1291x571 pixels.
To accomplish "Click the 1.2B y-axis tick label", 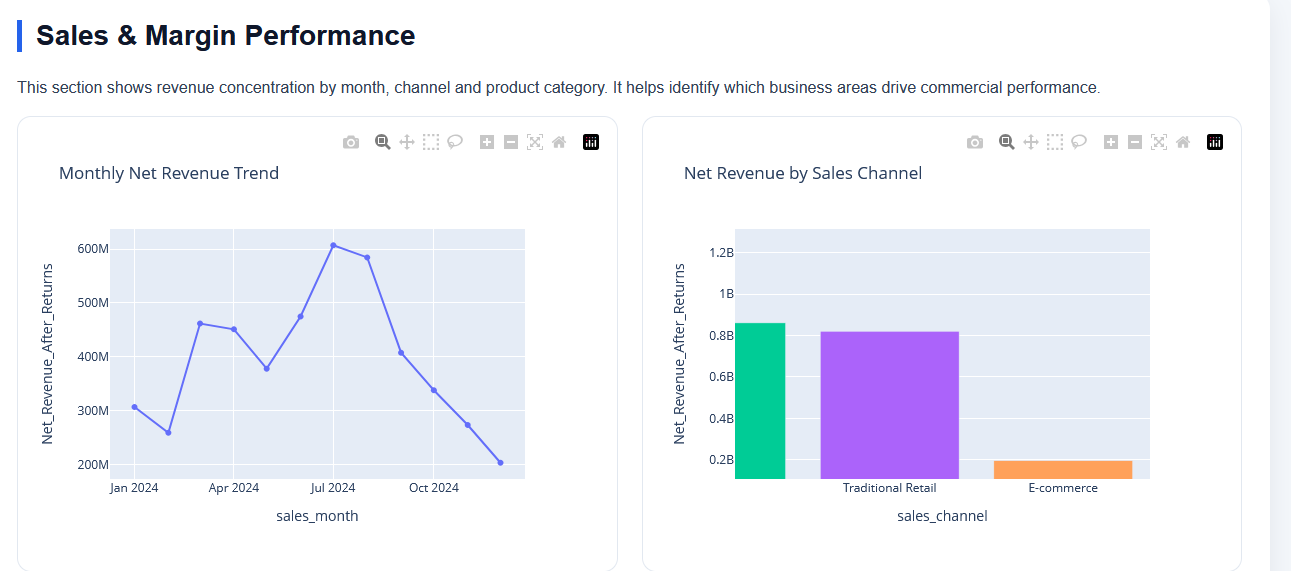I will click(x=721, y=253).
